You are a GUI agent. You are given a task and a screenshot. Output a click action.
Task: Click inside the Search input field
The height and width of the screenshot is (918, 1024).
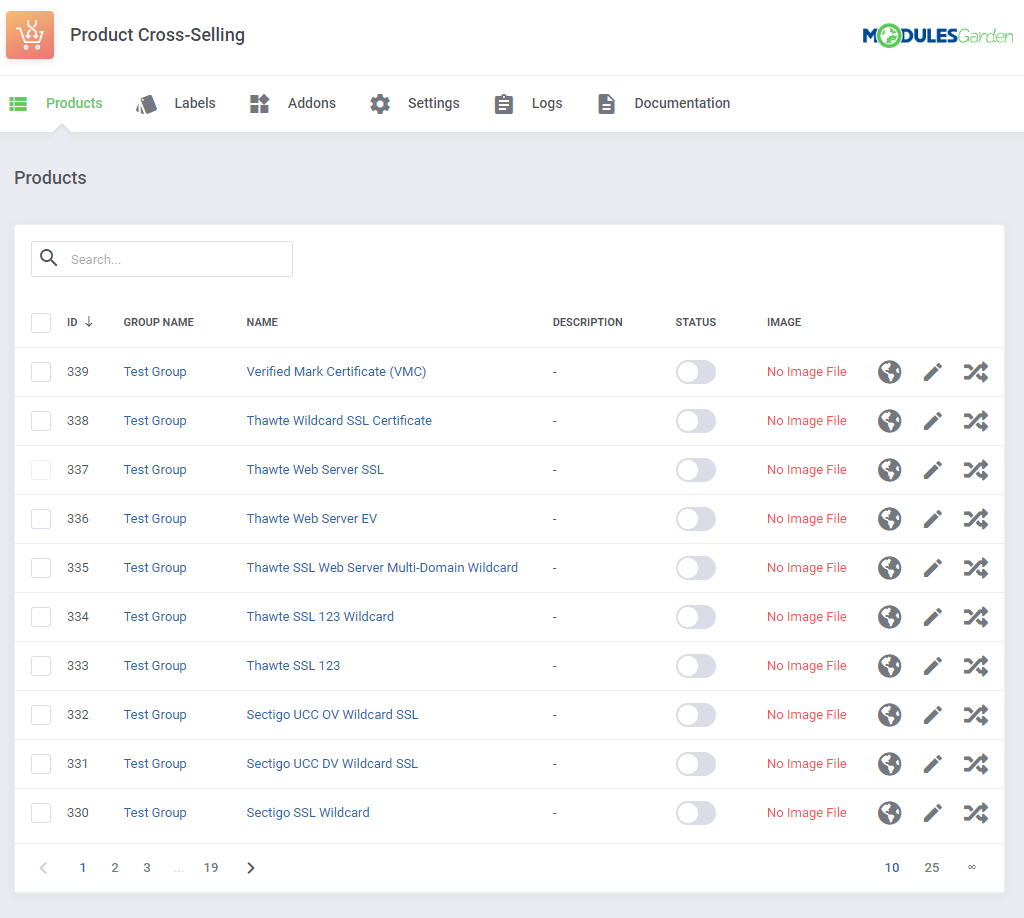pyautogui.click(x=162, y=259)
